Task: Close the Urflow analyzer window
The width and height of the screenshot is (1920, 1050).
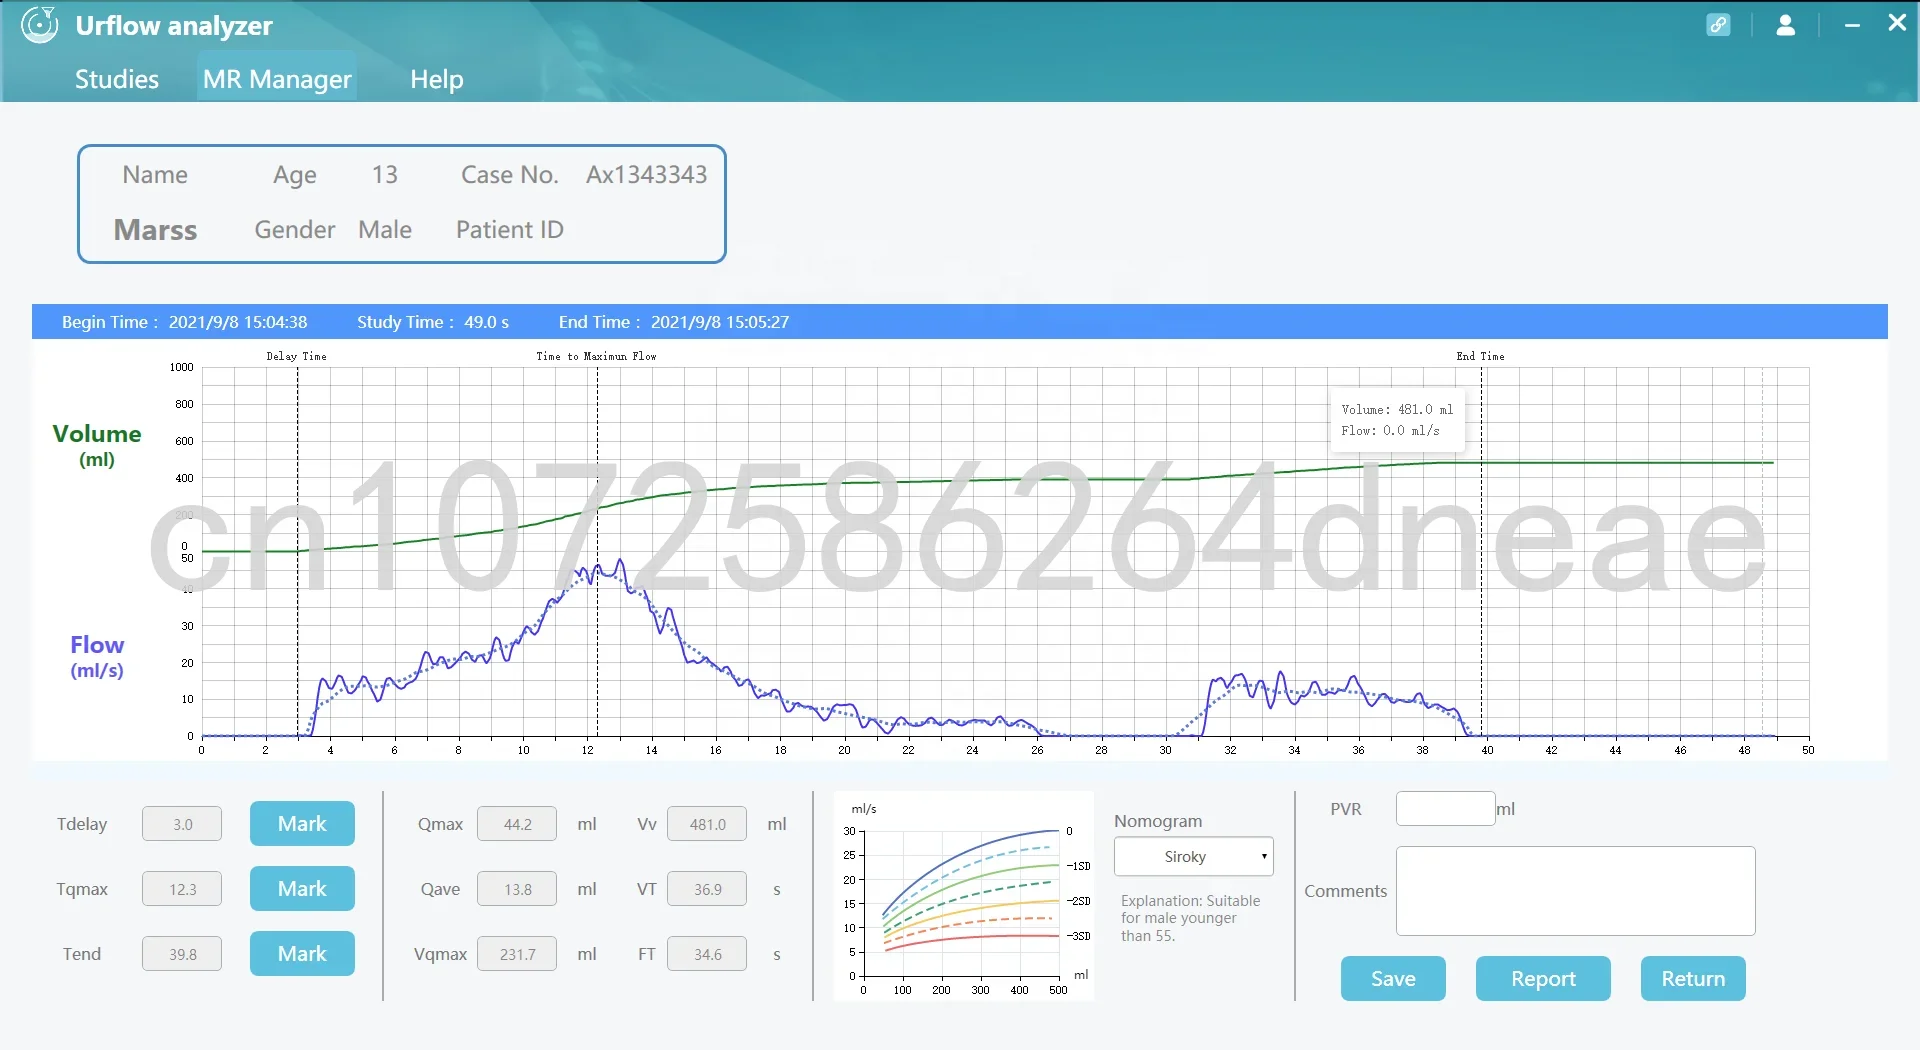Action: coord(1897,23)
